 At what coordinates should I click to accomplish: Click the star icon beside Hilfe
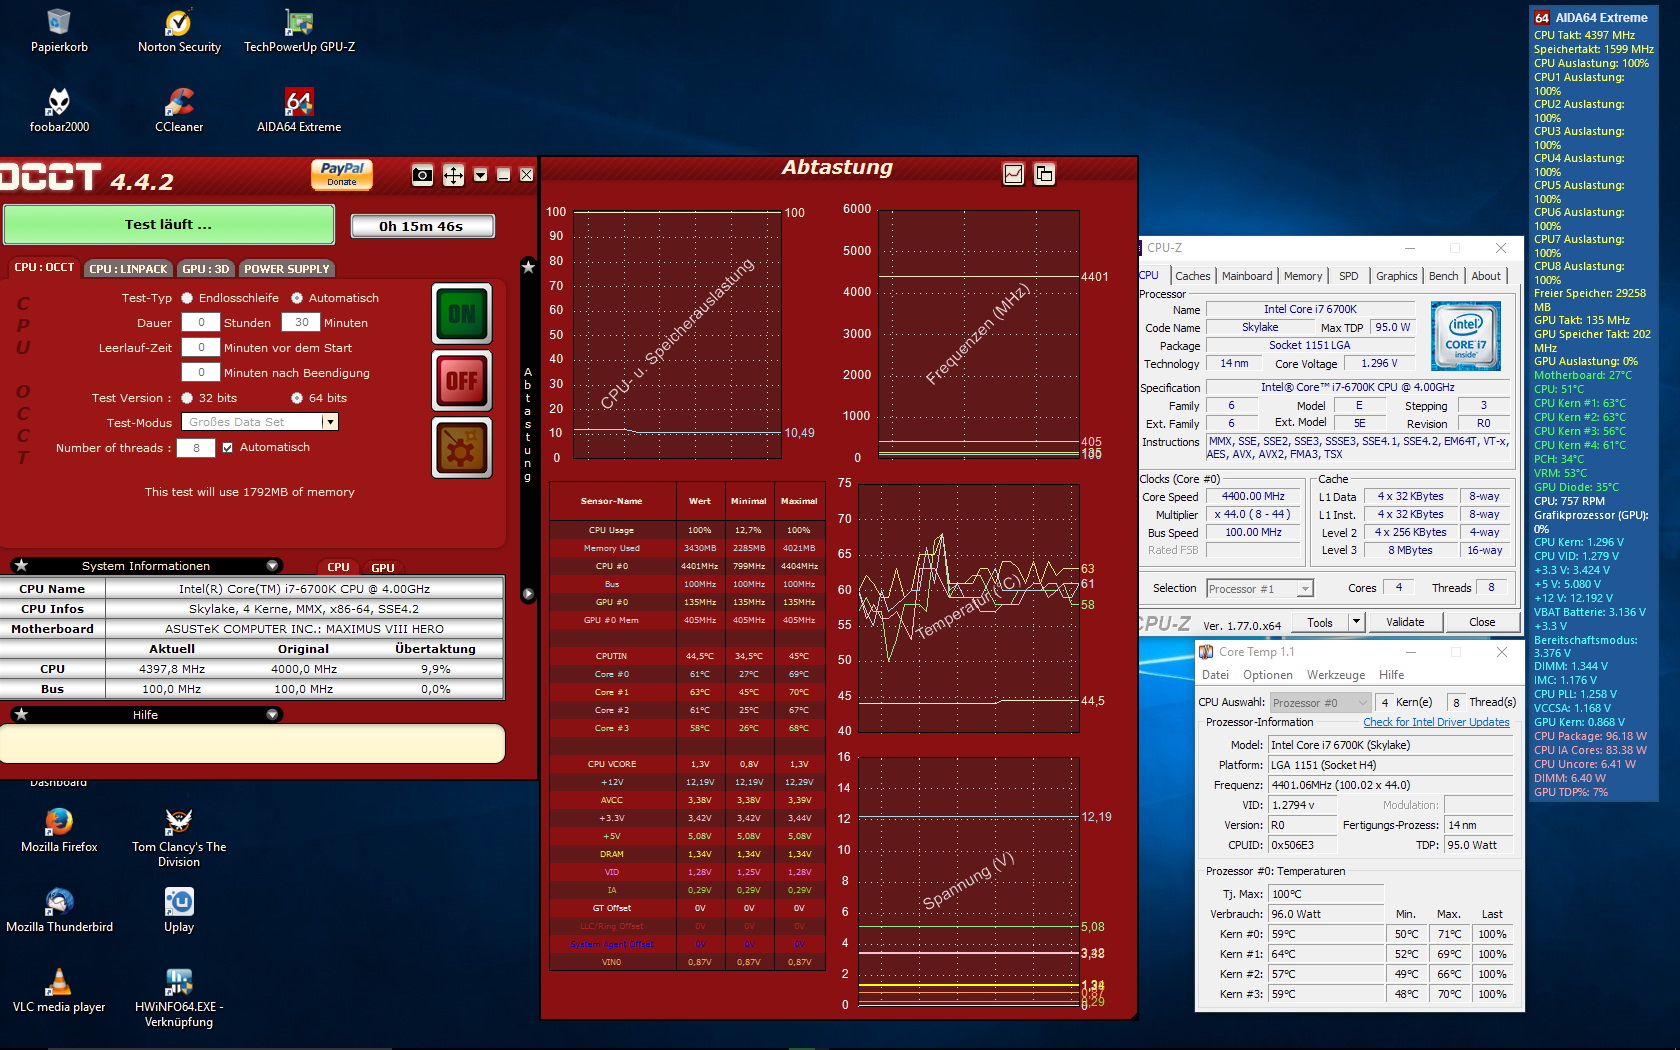[x=21, y=714]
